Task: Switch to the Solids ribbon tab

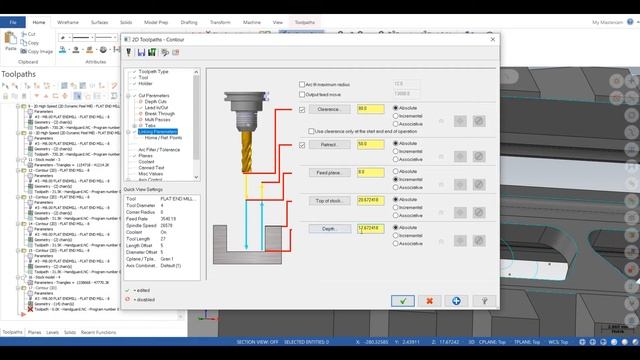Action: [126, 22]
